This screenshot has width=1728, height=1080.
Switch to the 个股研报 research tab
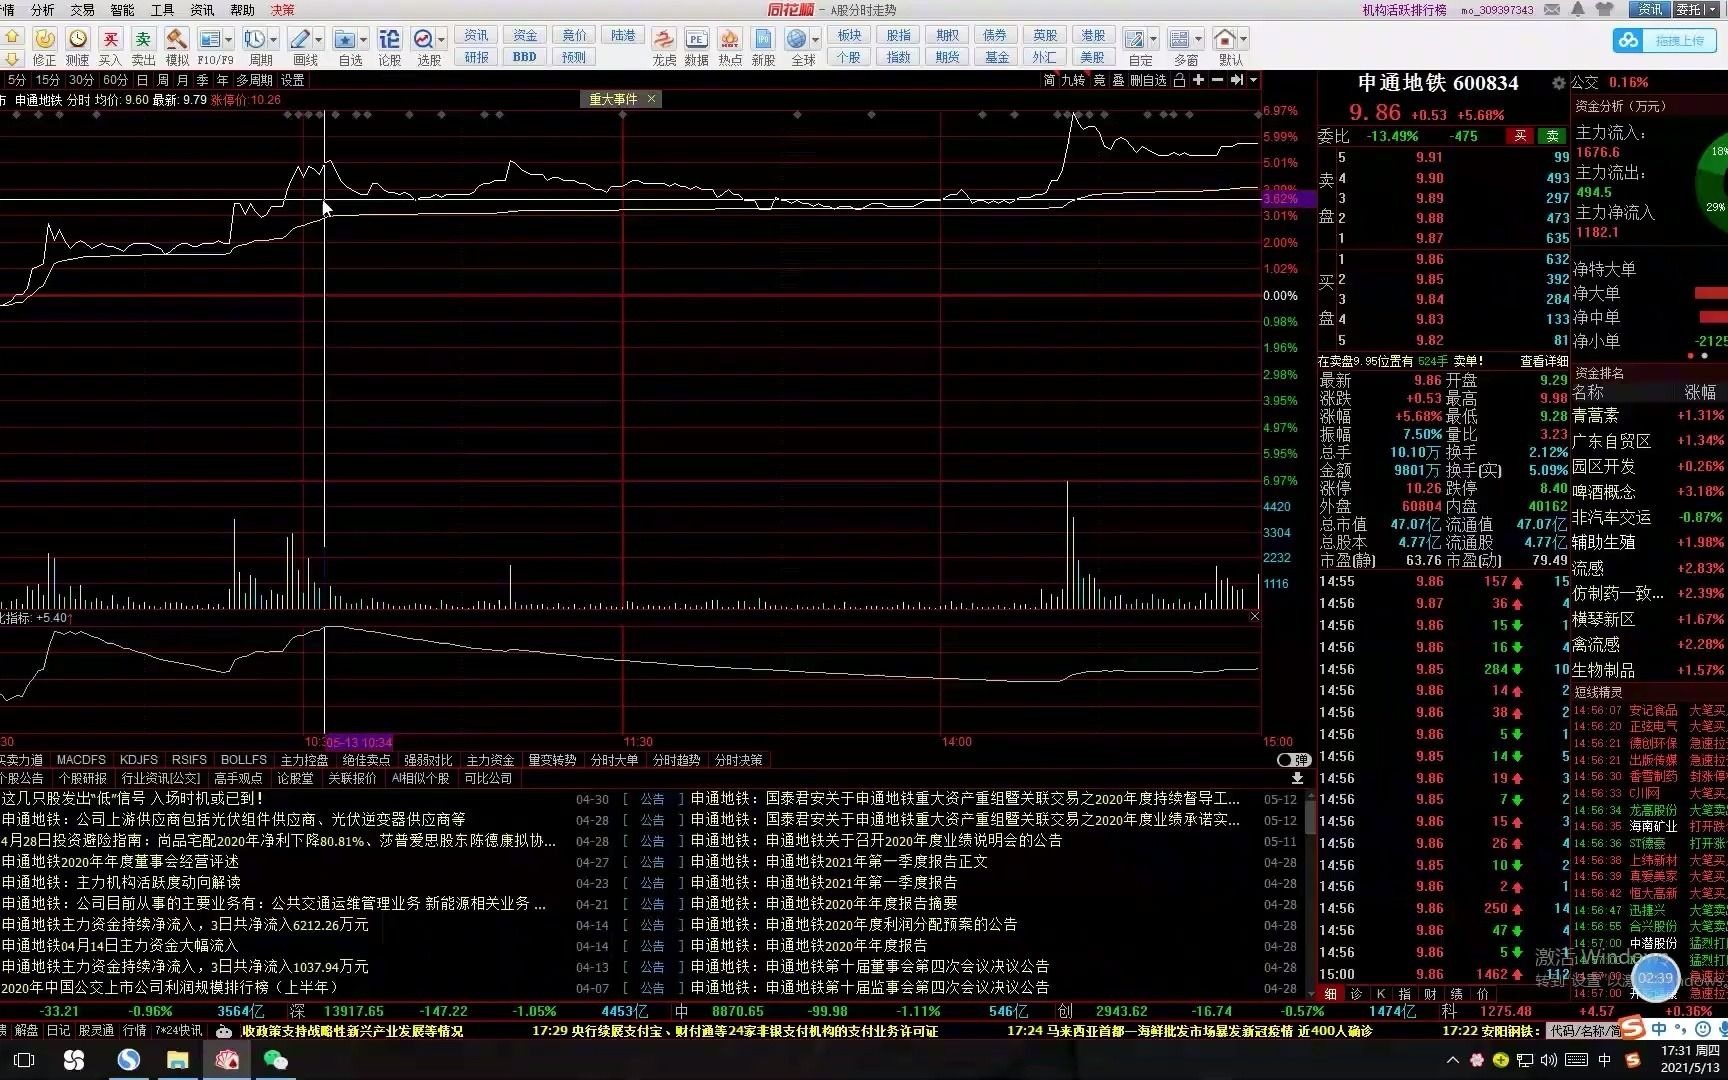(x=82, y=778)
